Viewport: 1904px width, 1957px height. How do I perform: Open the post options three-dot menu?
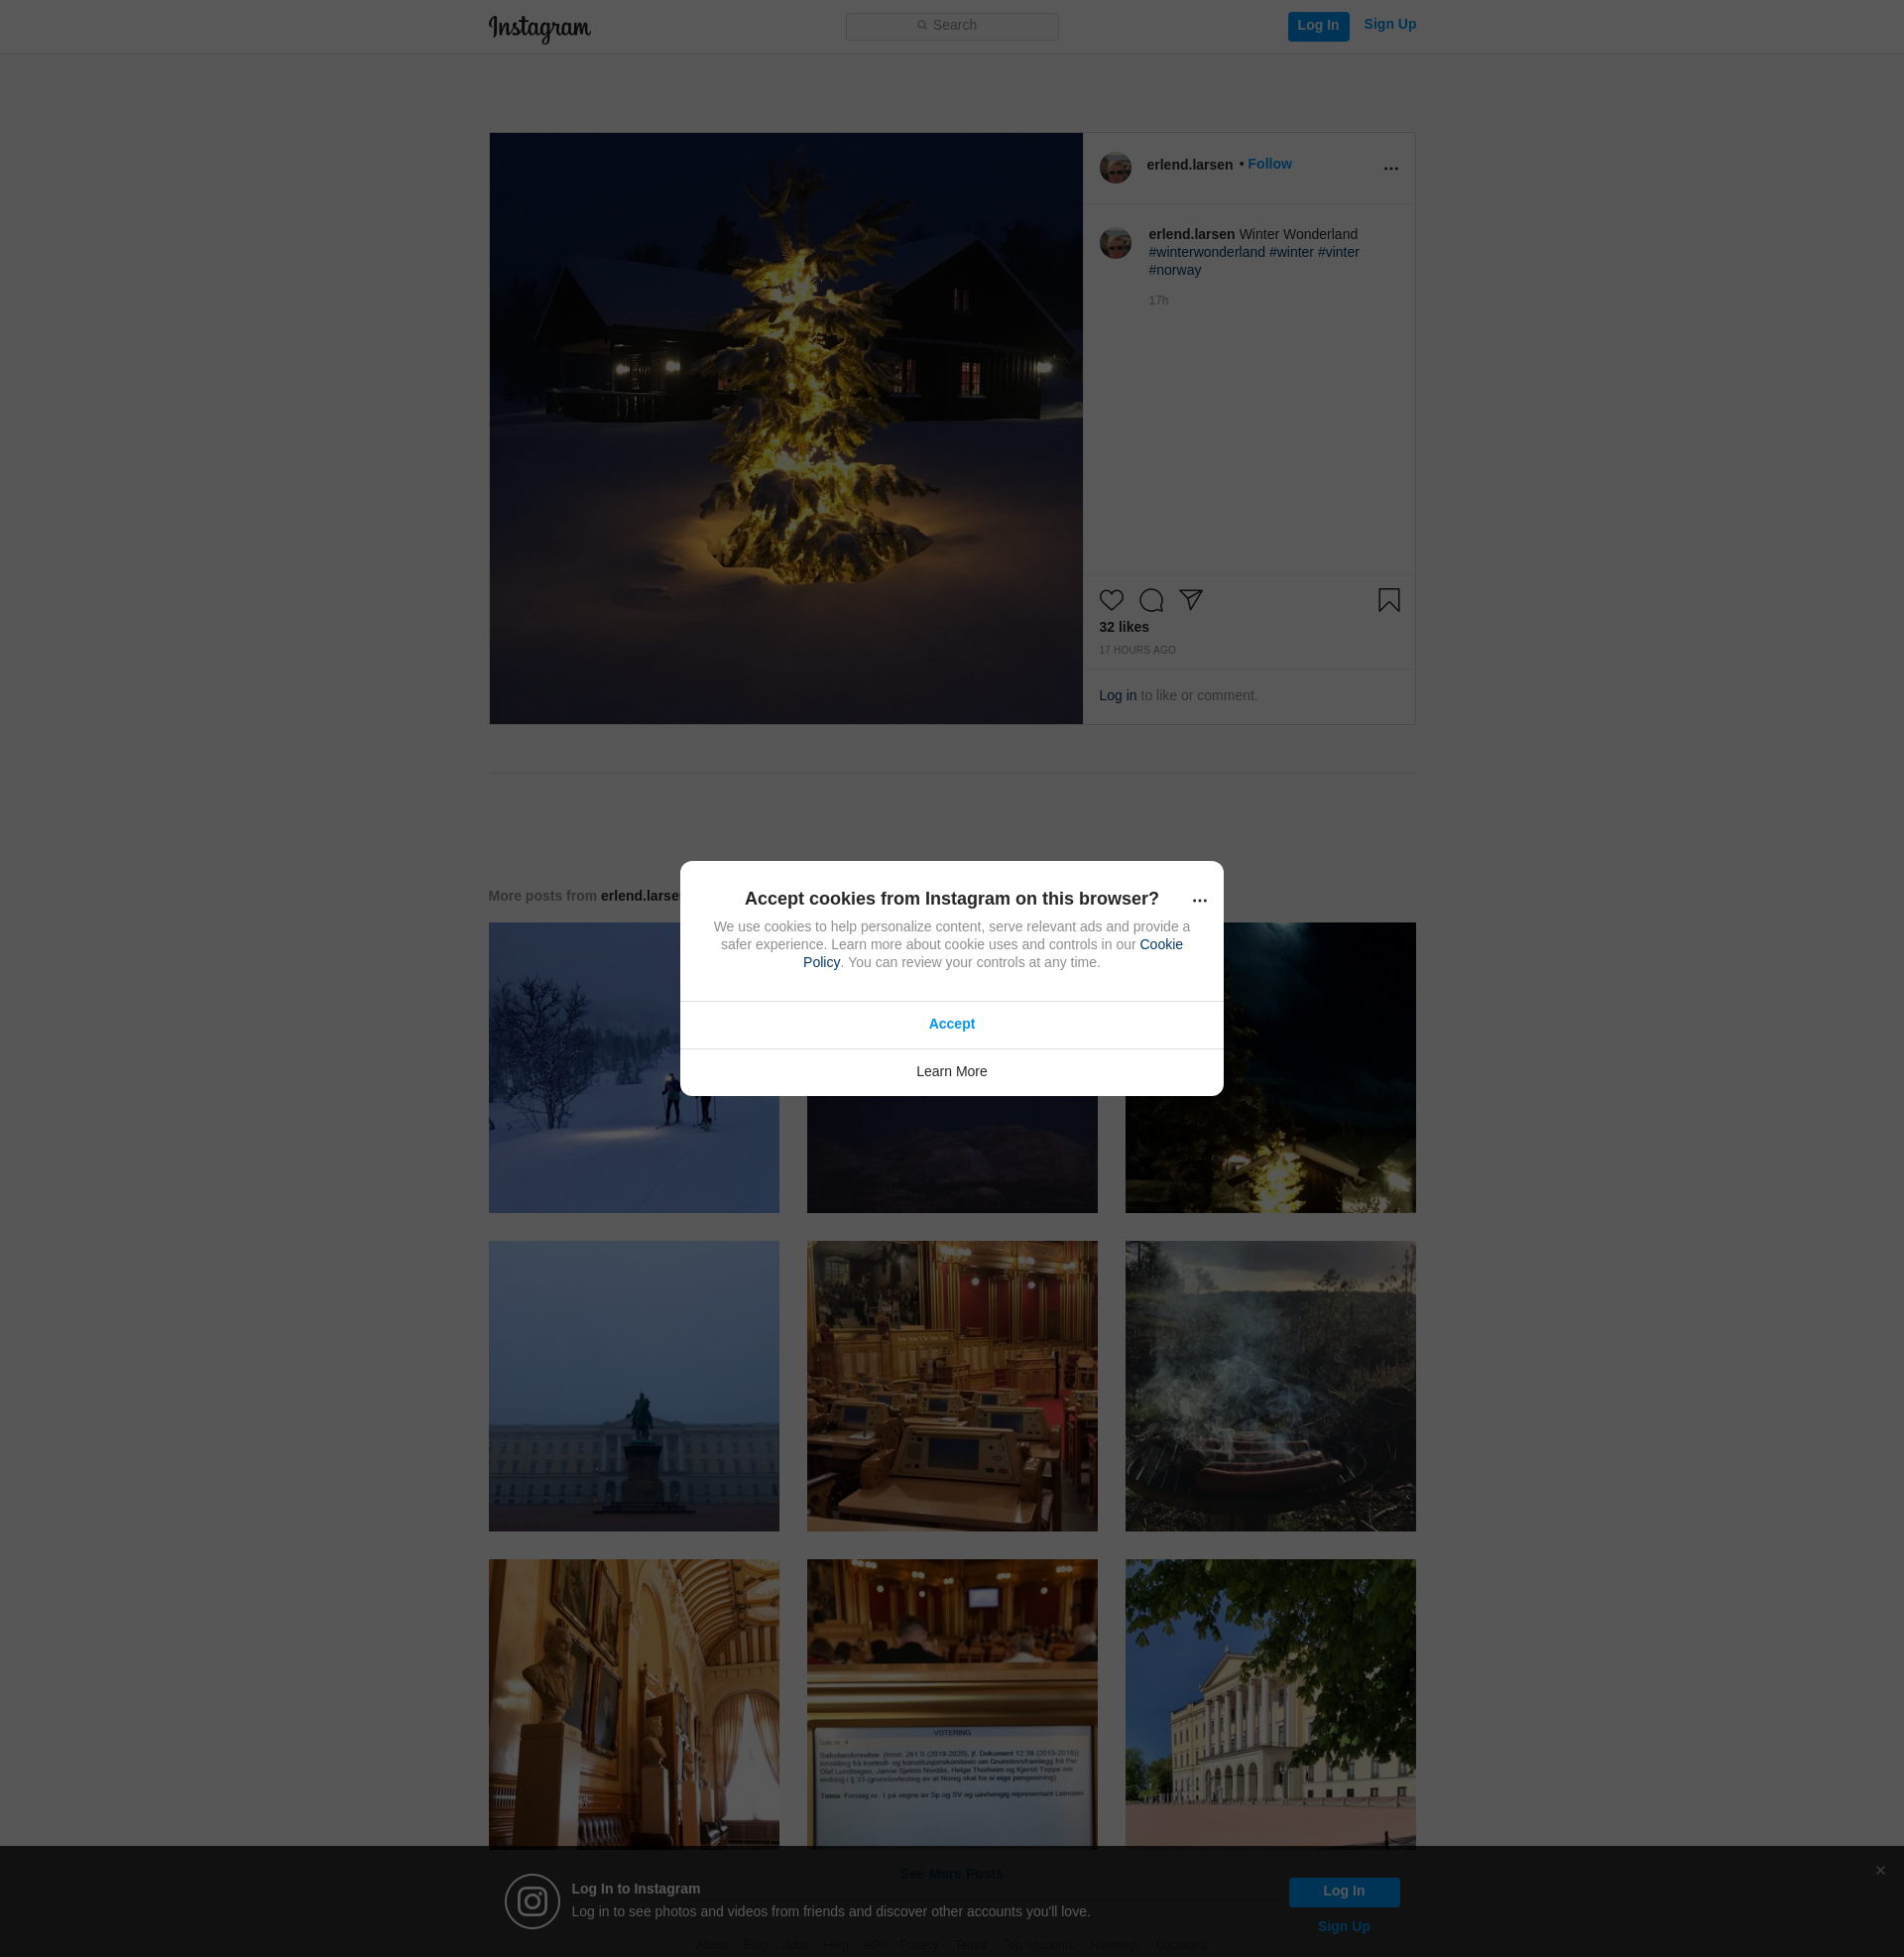pos(1390,168)
